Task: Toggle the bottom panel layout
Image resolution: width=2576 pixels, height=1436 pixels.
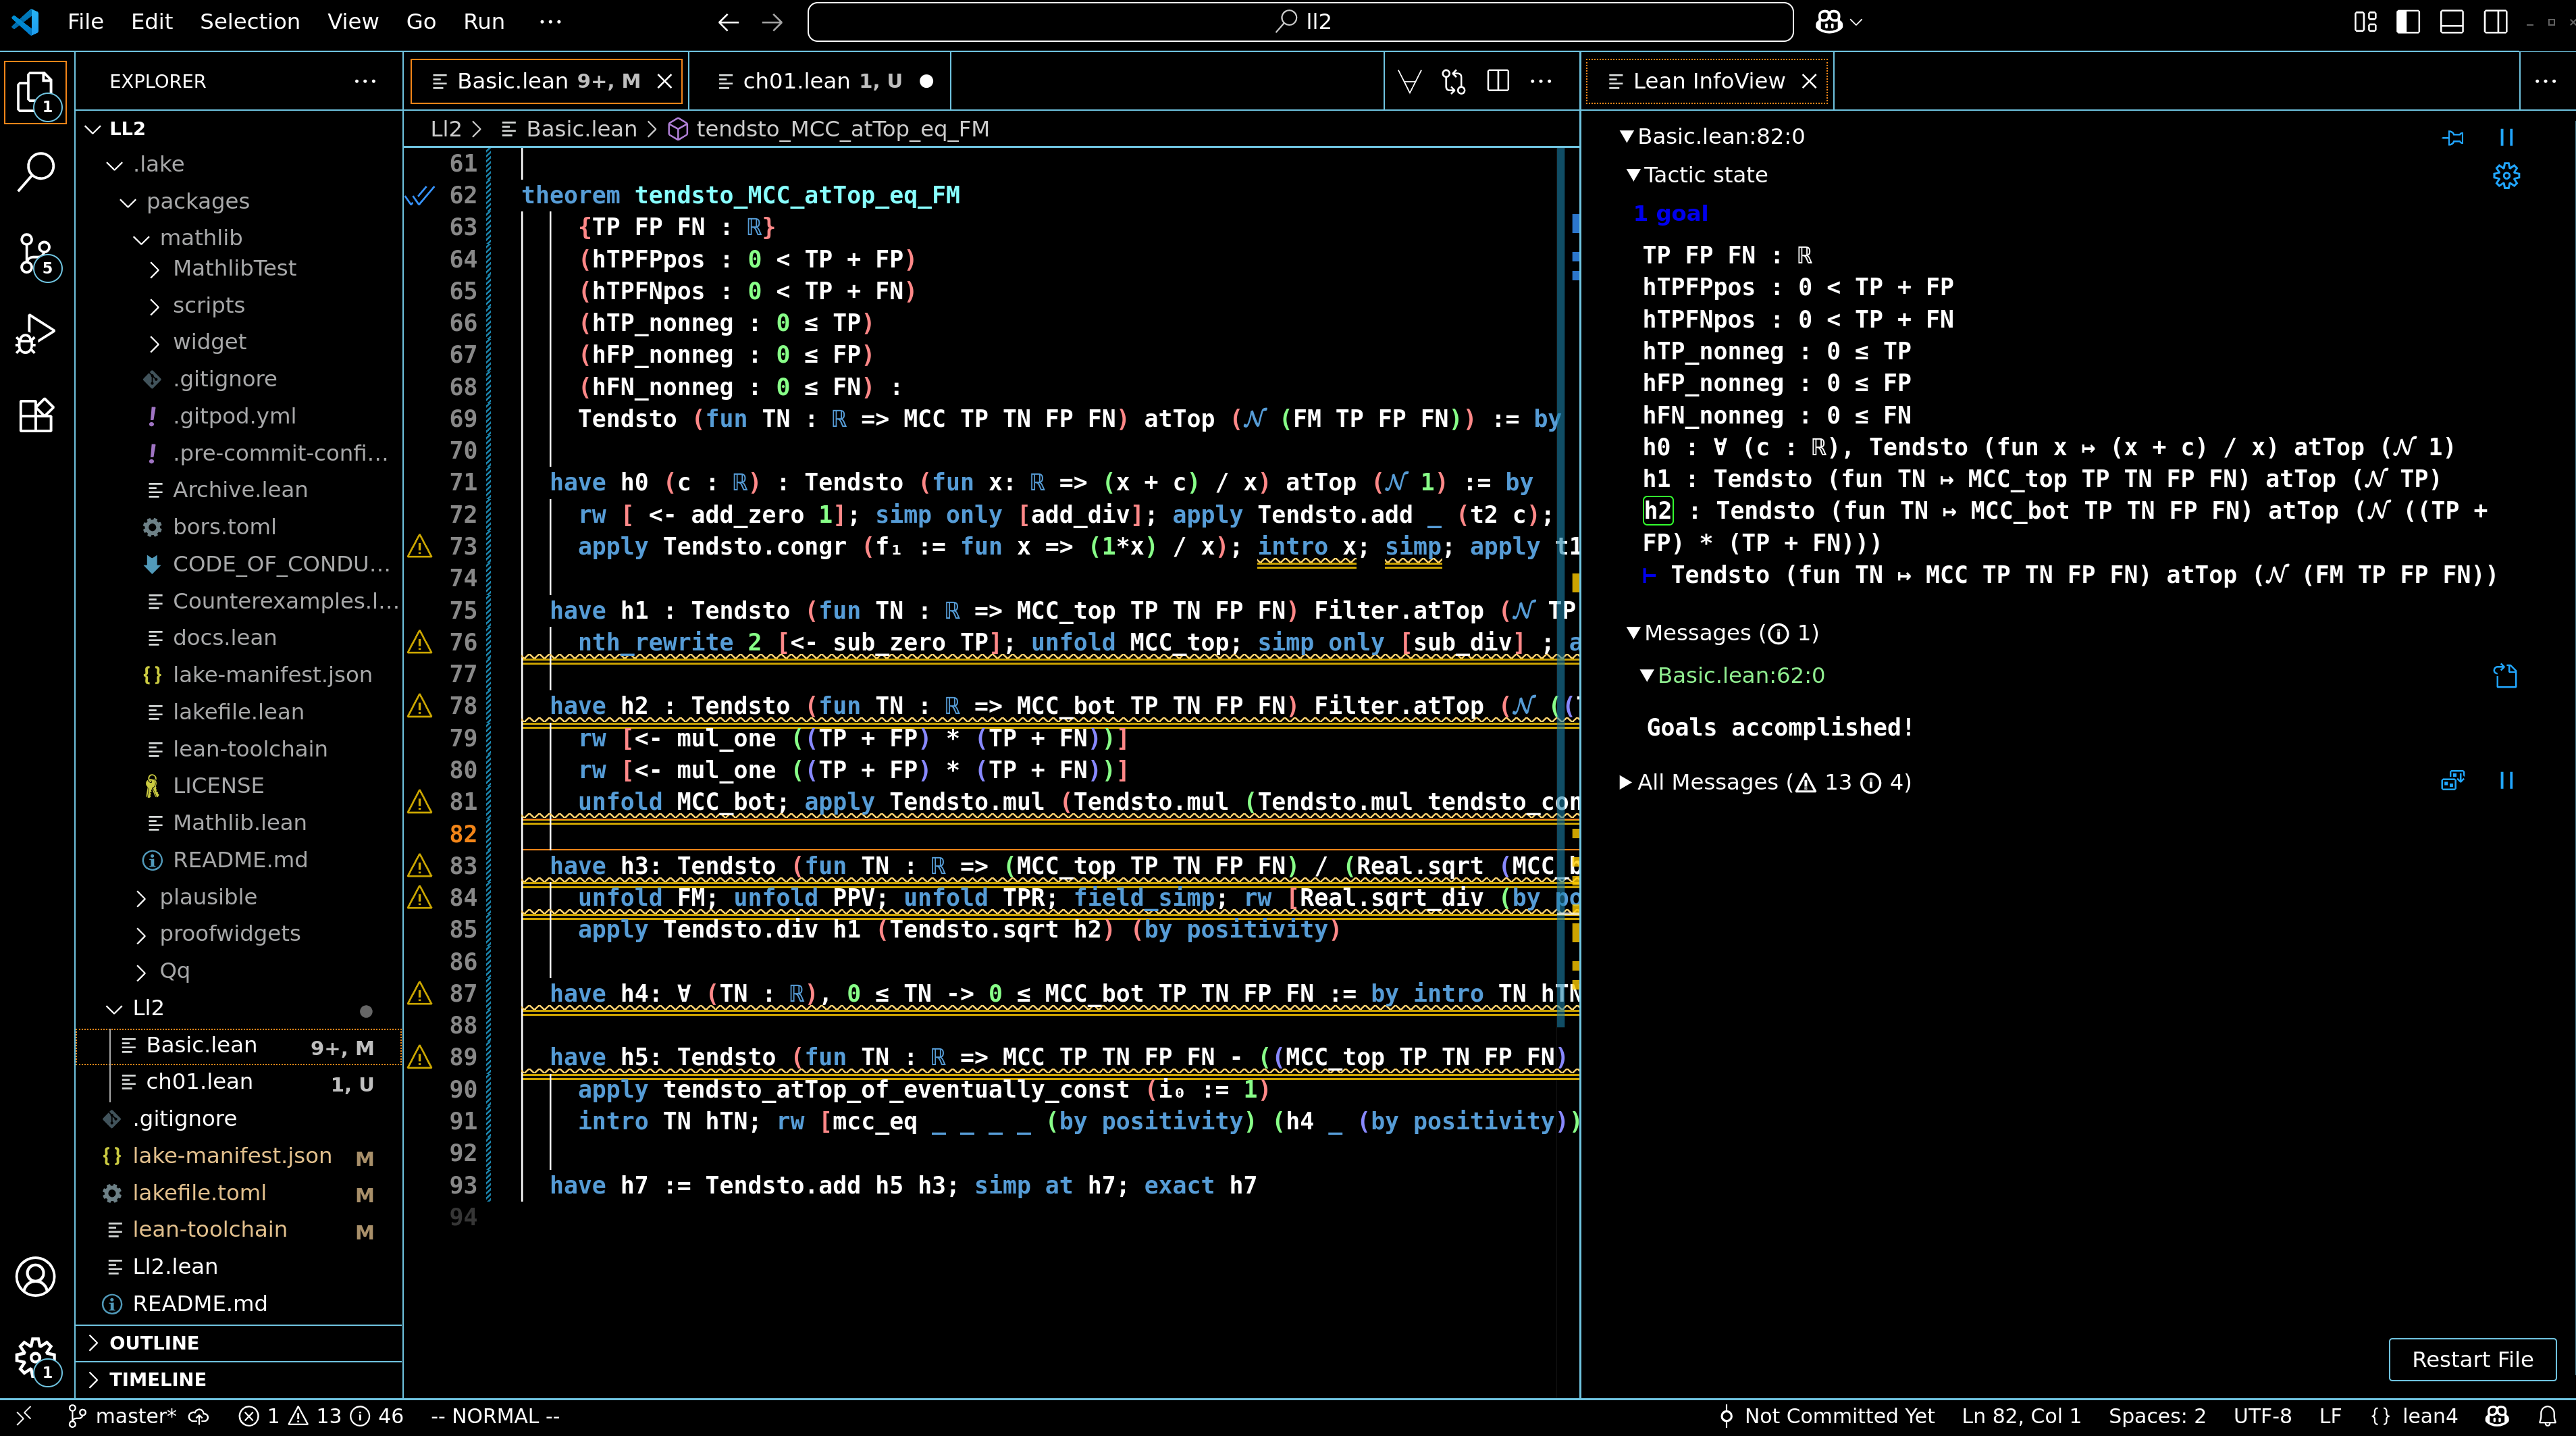Action: (2452, 22)
